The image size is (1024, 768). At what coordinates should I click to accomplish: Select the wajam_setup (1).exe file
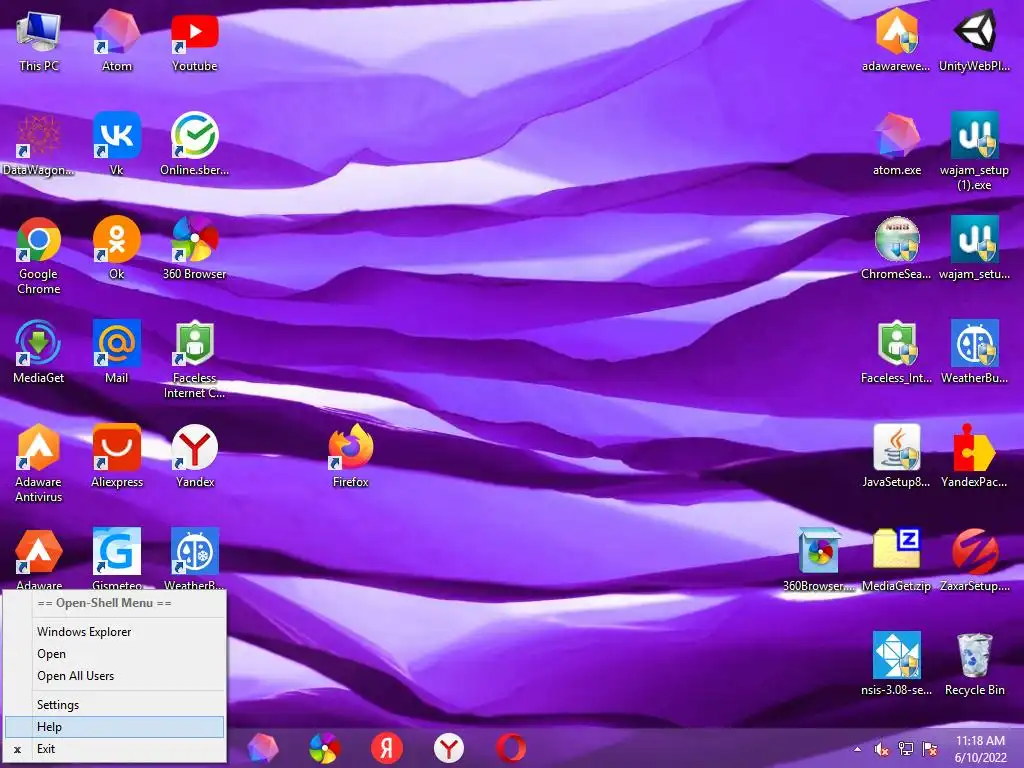click(974, 152)
